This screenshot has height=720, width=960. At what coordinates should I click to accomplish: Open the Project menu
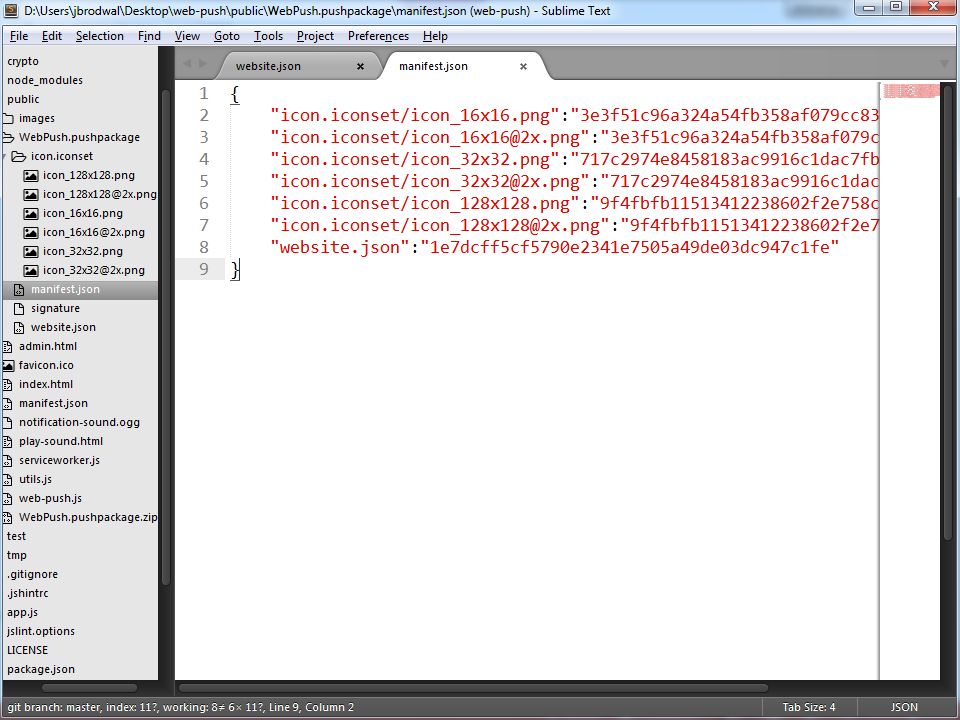tap(315, 36)
